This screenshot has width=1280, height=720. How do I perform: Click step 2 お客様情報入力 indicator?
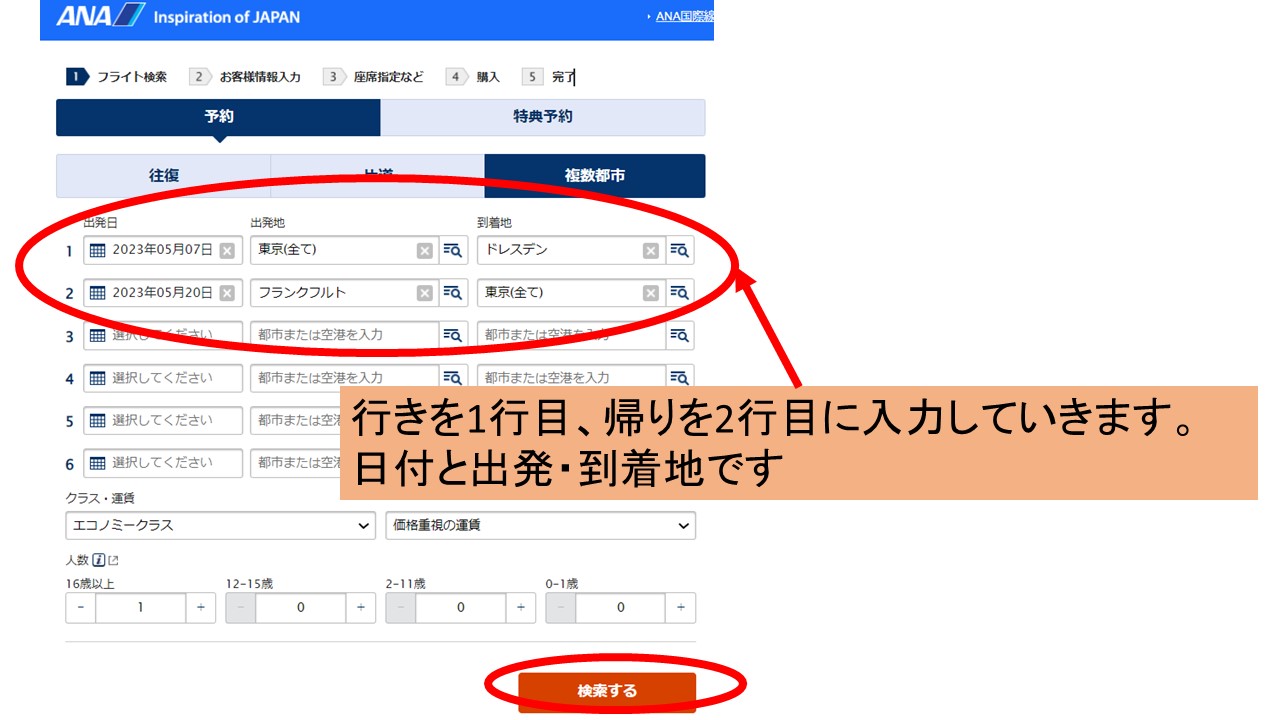245,77
